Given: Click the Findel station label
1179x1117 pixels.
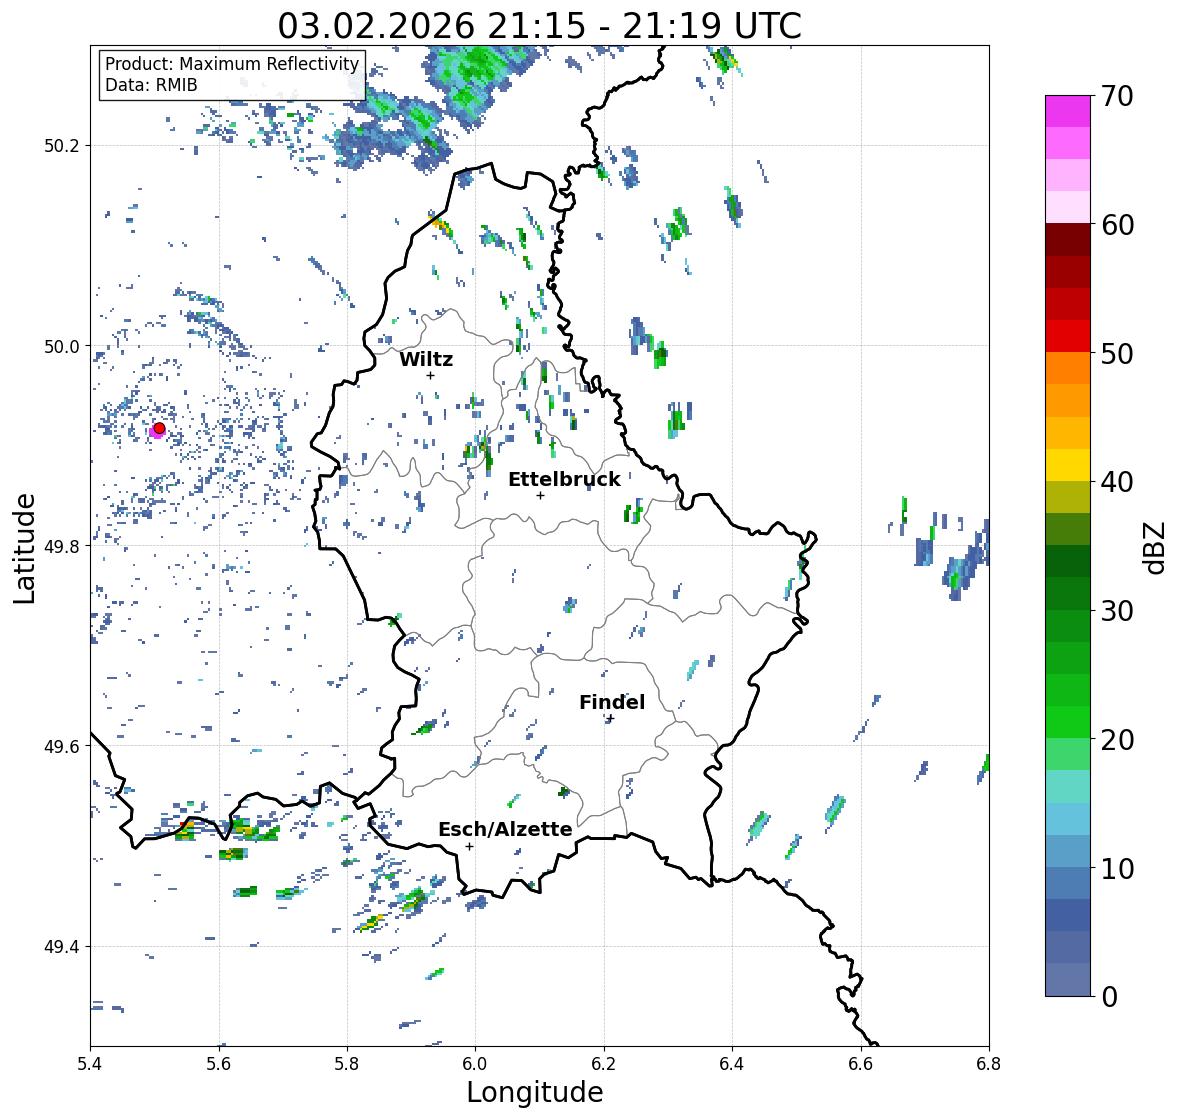Looking at the screenshot, I should (612, 702).
